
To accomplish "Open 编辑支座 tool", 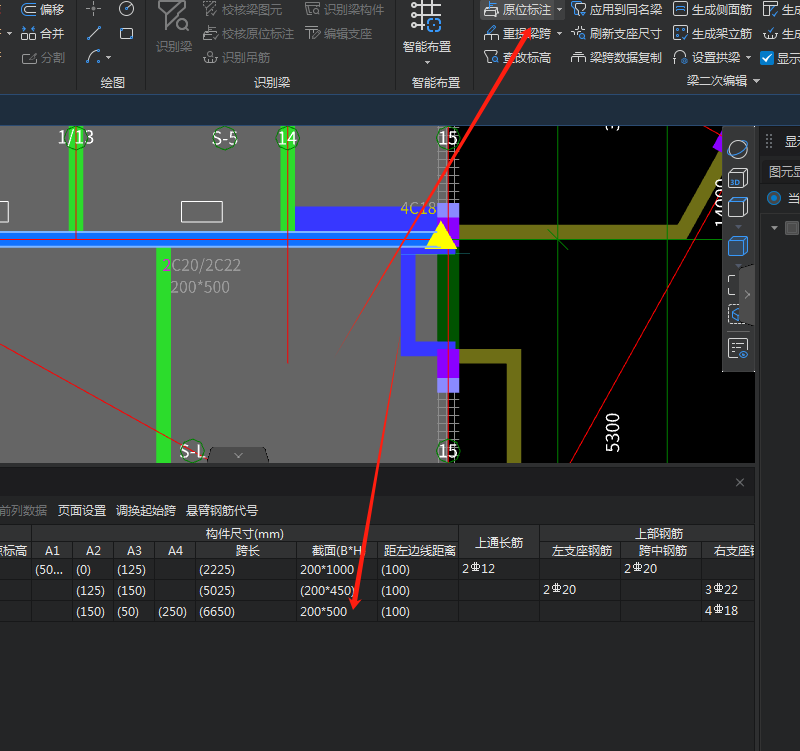I will click(x=338, y=34).
